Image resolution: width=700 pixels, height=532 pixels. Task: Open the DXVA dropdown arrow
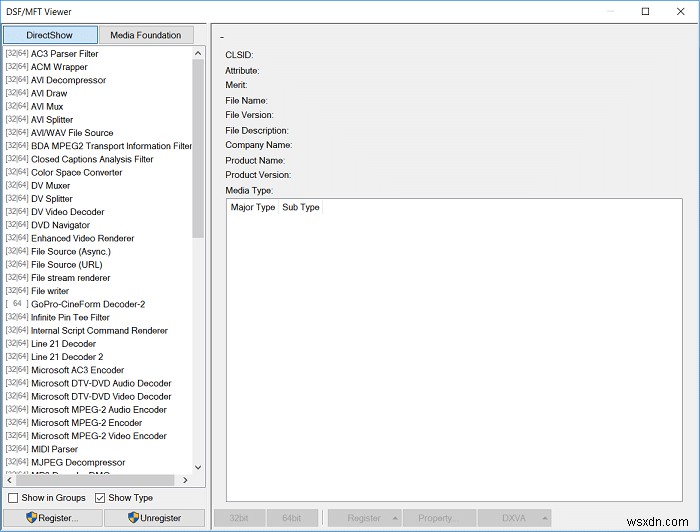tap(545, 518)
